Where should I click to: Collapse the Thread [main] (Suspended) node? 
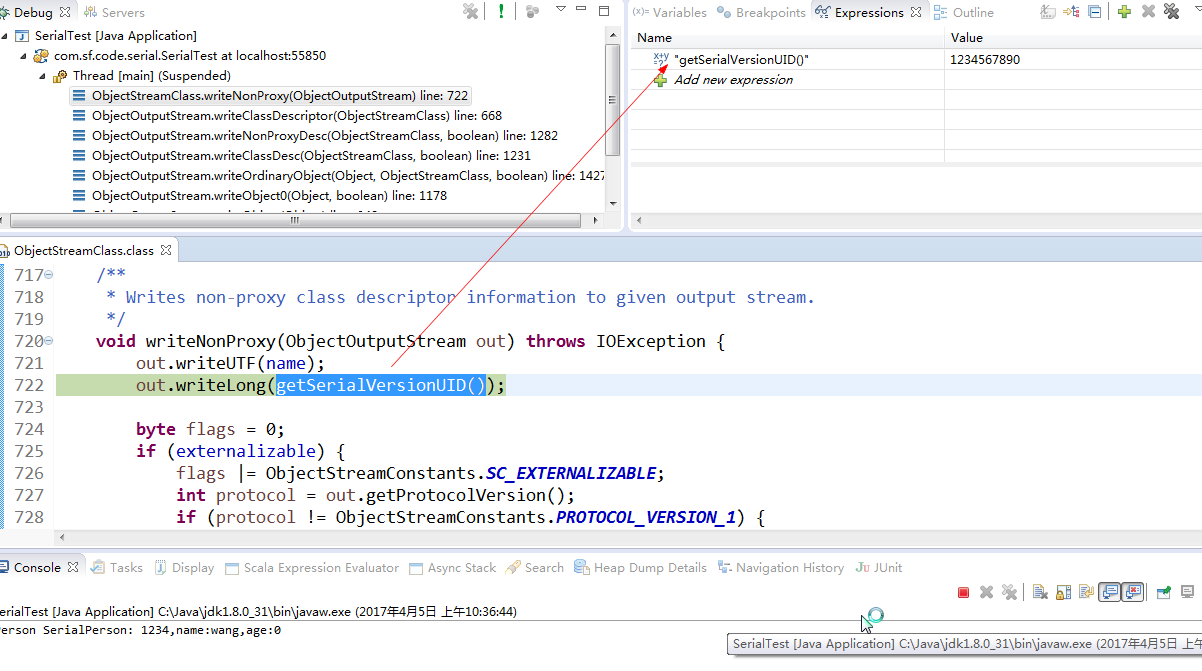43,76
